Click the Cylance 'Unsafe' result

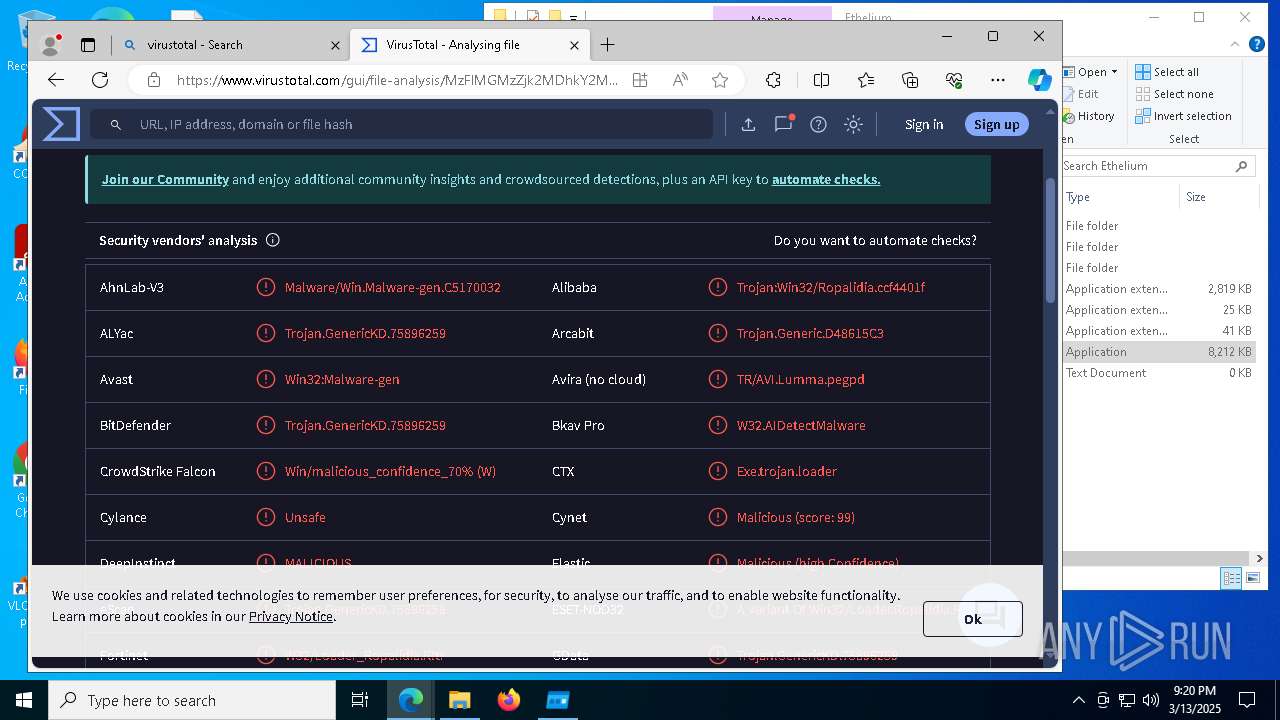(305, 517)
